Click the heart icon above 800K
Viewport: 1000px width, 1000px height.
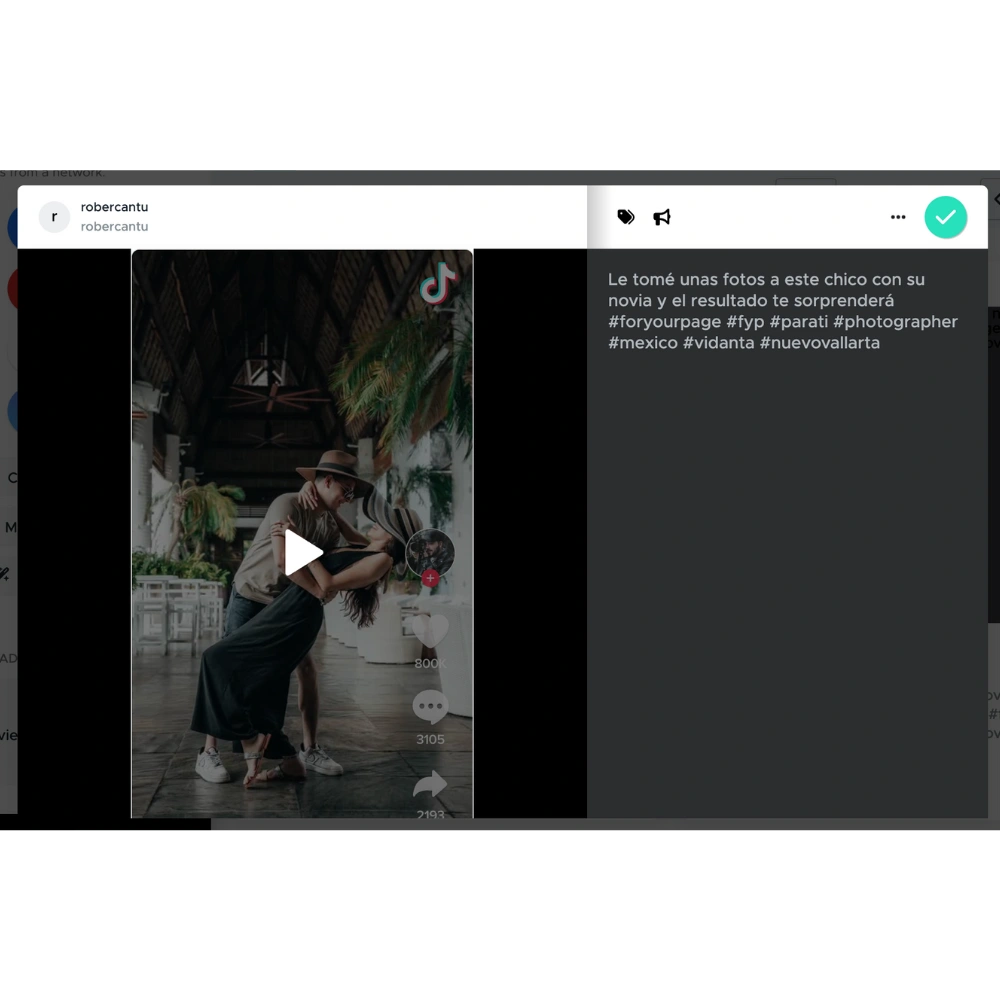click(430, 631)
